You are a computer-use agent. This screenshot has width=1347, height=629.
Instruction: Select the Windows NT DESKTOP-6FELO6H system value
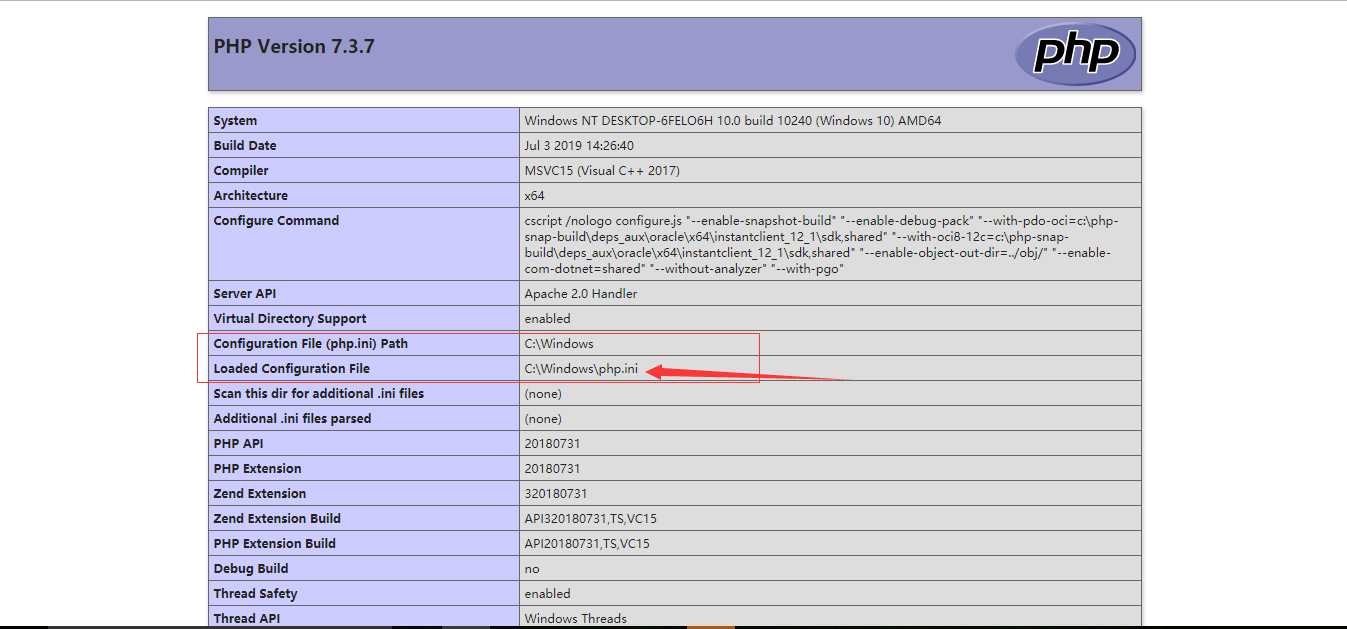click(x=732, y=121)
